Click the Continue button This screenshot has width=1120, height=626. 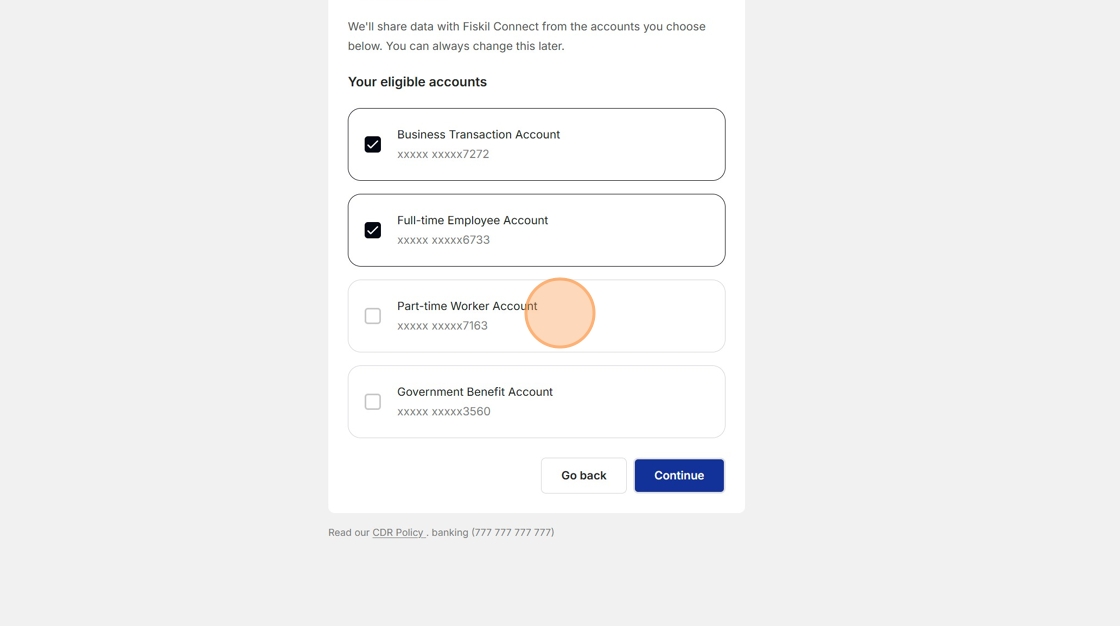pos(679,476)
